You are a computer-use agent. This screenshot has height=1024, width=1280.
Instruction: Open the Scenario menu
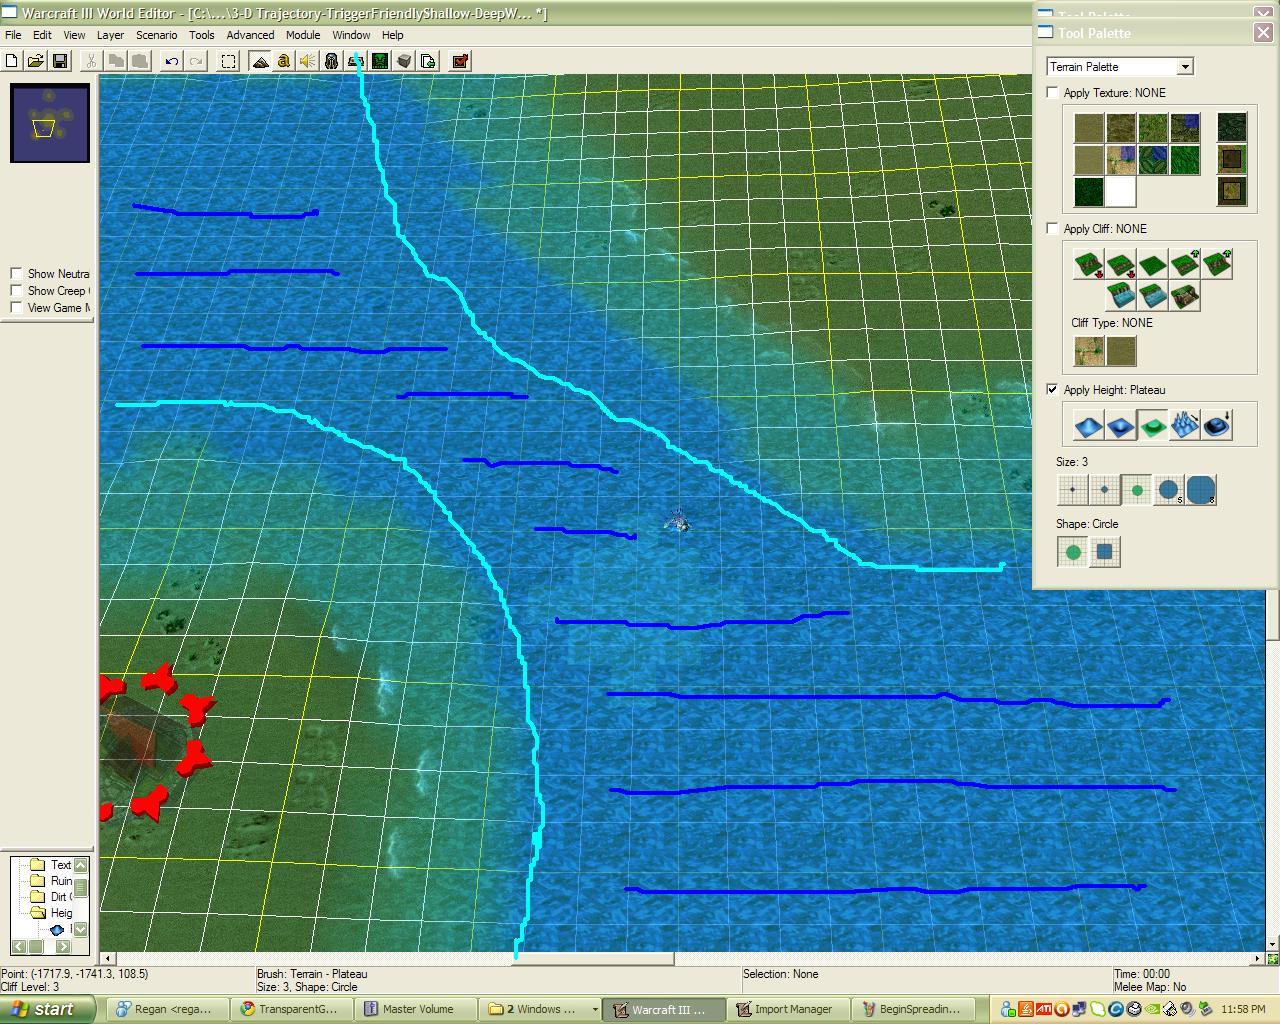click(x=156, y=35)
